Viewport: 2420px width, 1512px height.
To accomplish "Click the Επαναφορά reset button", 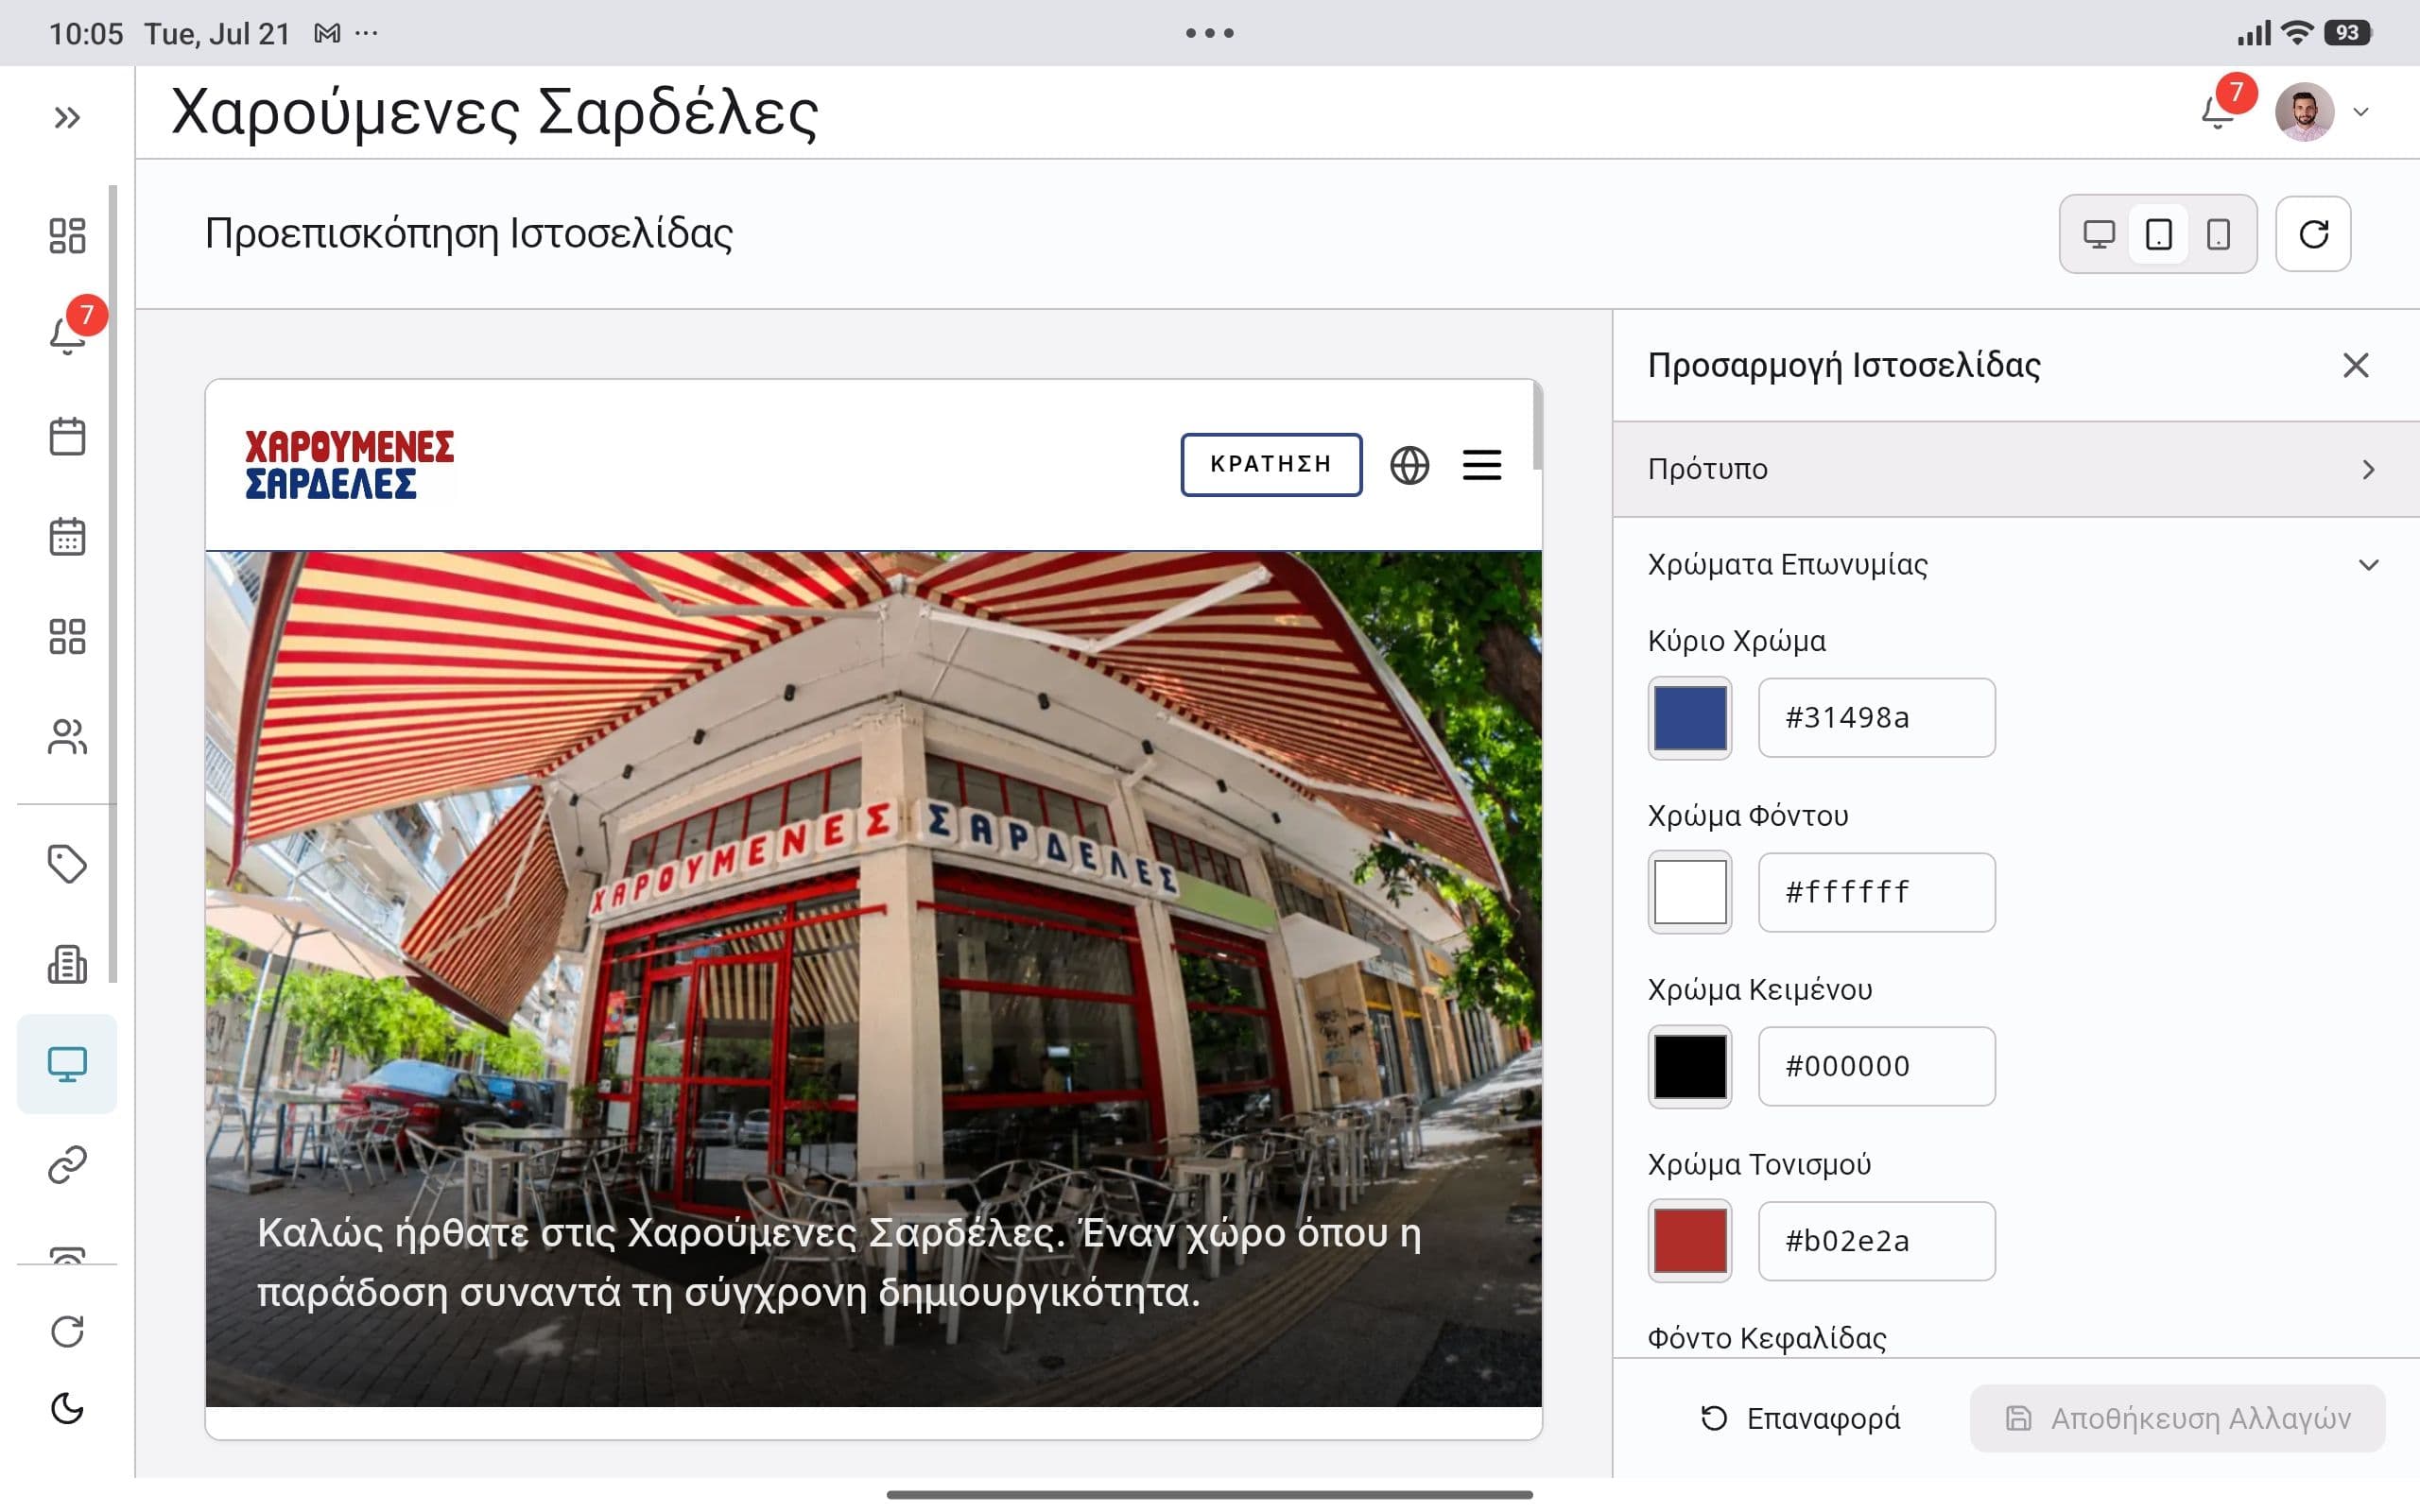I will (1800, 1418).
